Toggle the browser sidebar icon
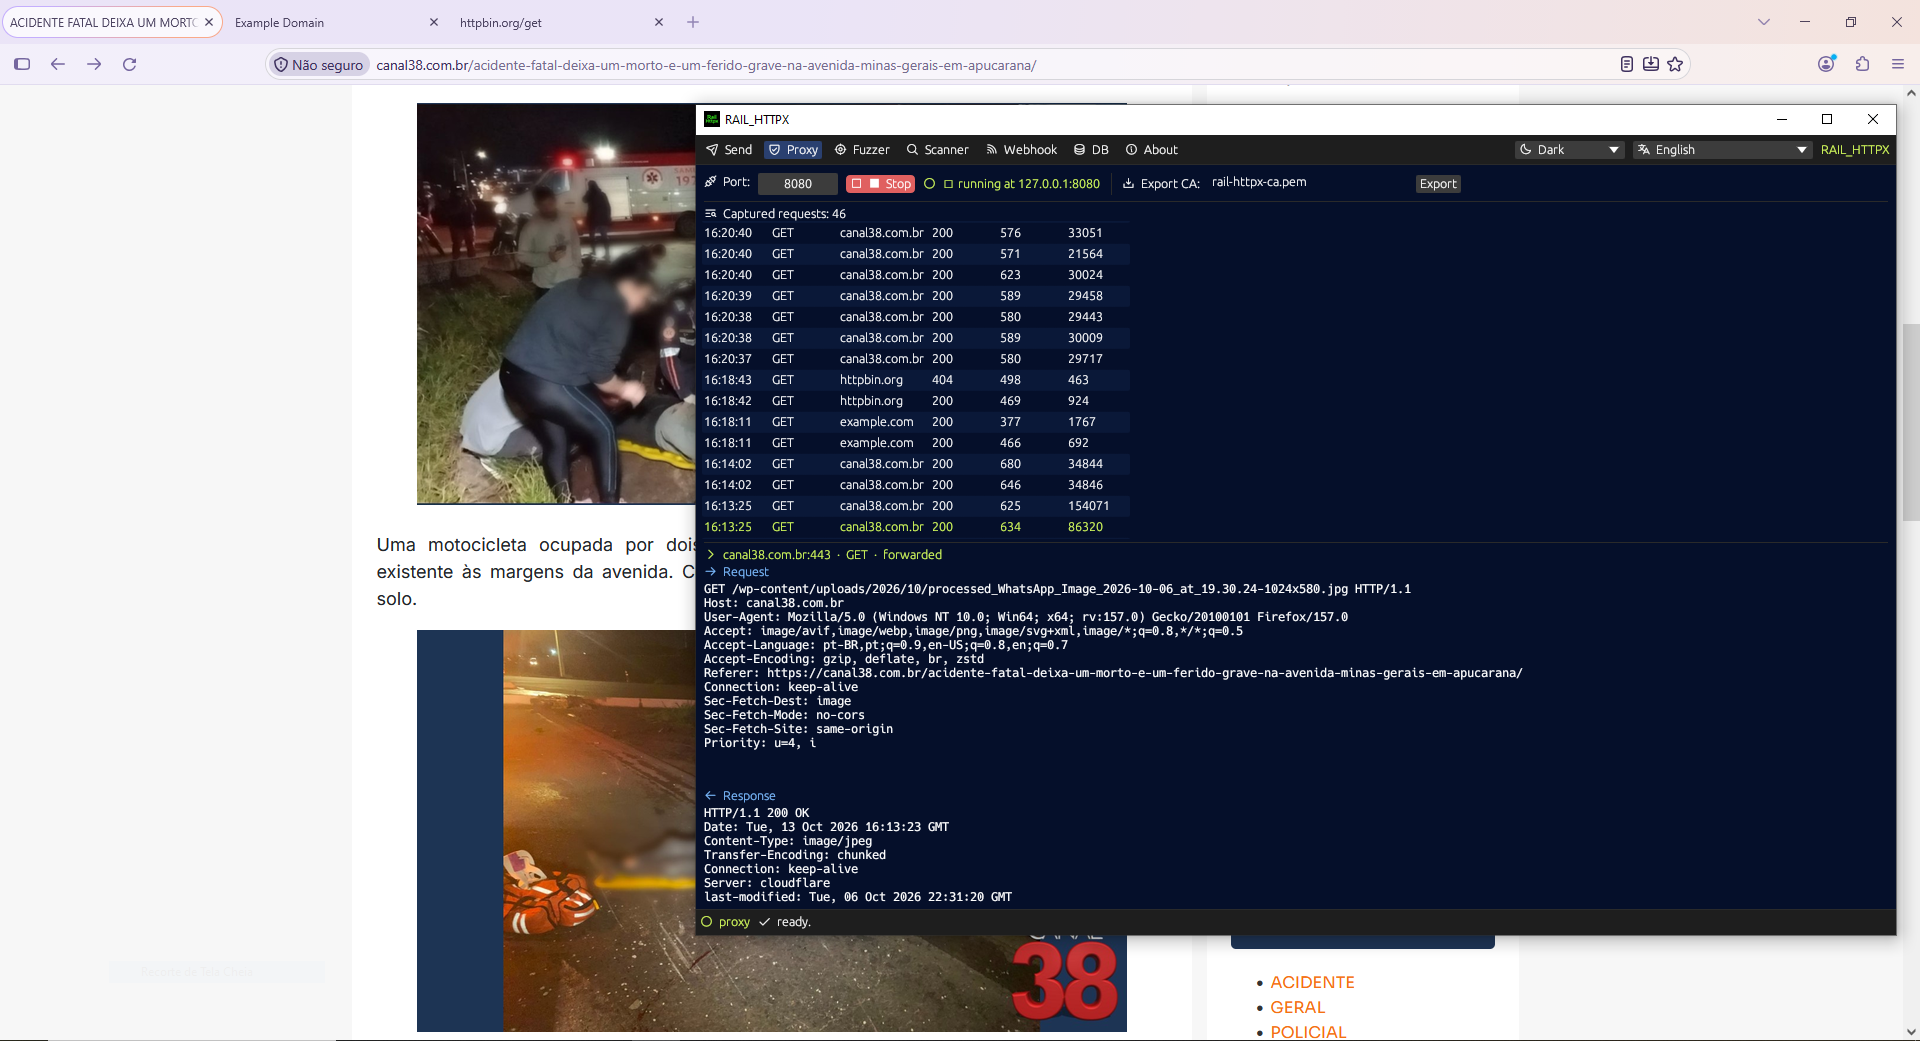1920x1041 pixels. point(22,64)
